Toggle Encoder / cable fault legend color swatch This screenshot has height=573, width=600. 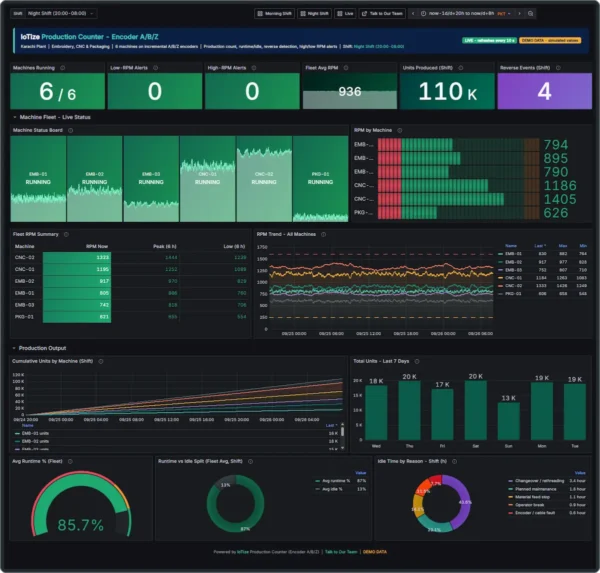(510, 513)
